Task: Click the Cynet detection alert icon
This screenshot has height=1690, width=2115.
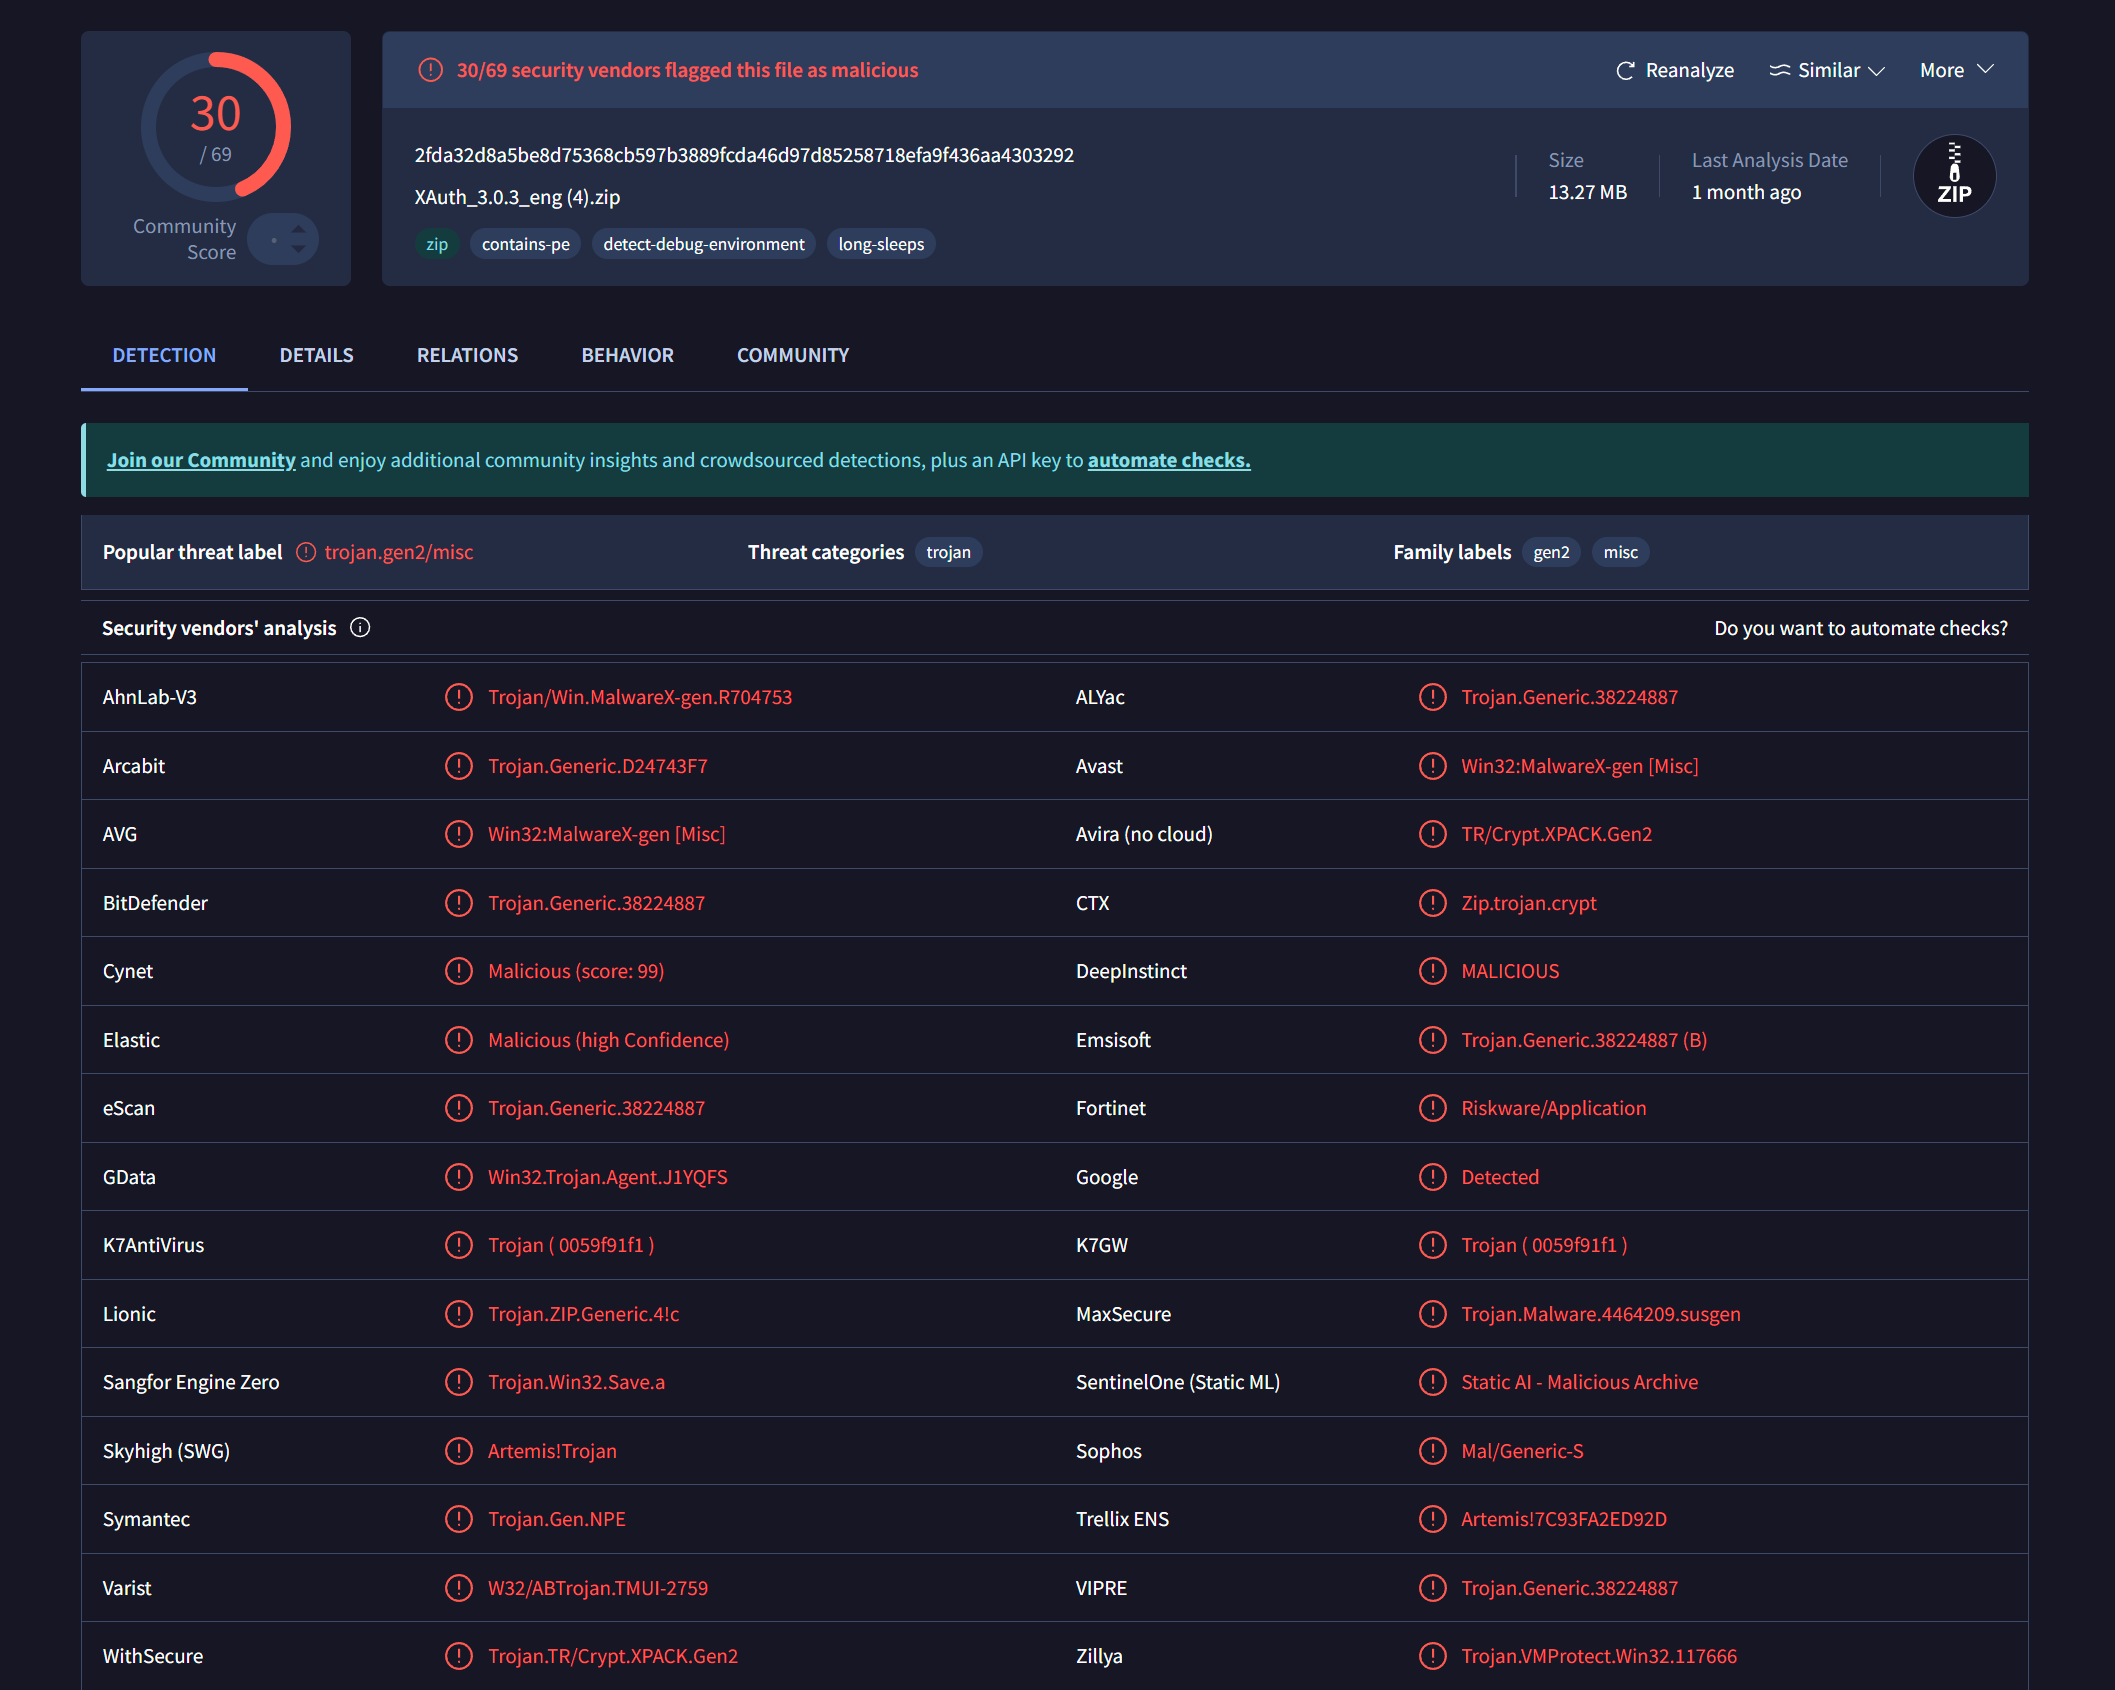Action: point(459,971)
